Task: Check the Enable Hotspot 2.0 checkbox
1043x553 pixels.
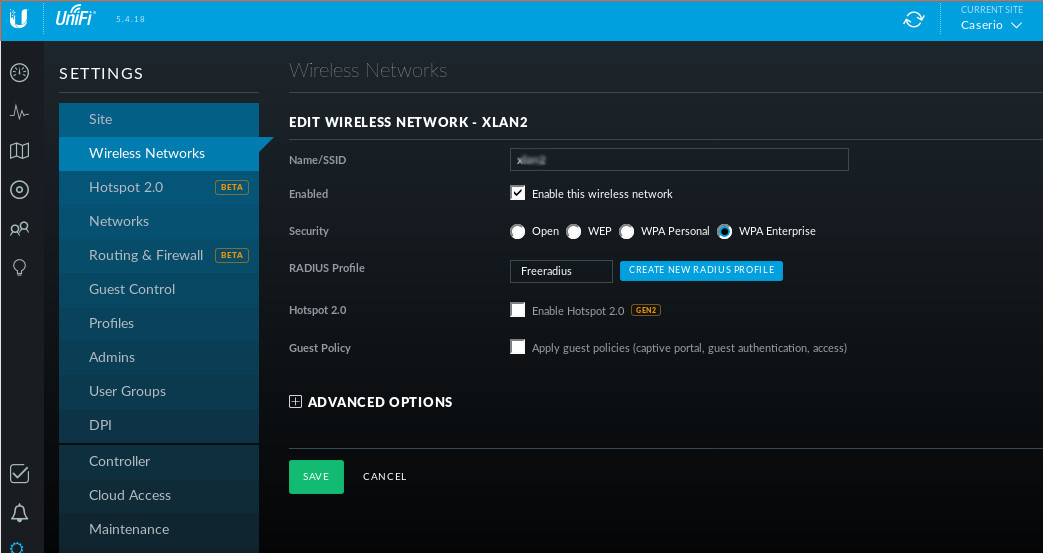Action: [x=518, y=310]
